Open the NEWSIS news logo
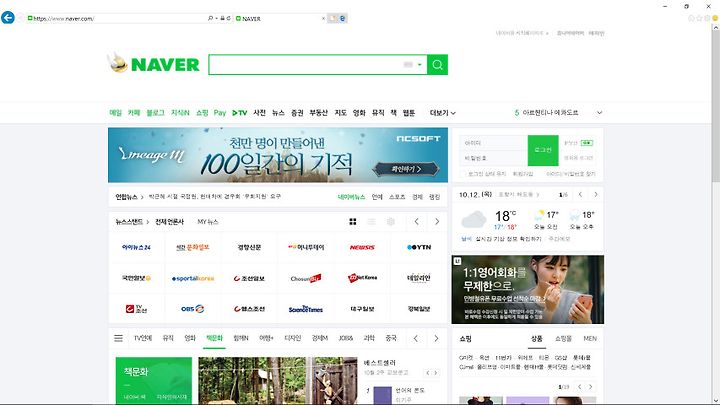The height and width of the screenshot is (405, 720). [x=362, y=247]
